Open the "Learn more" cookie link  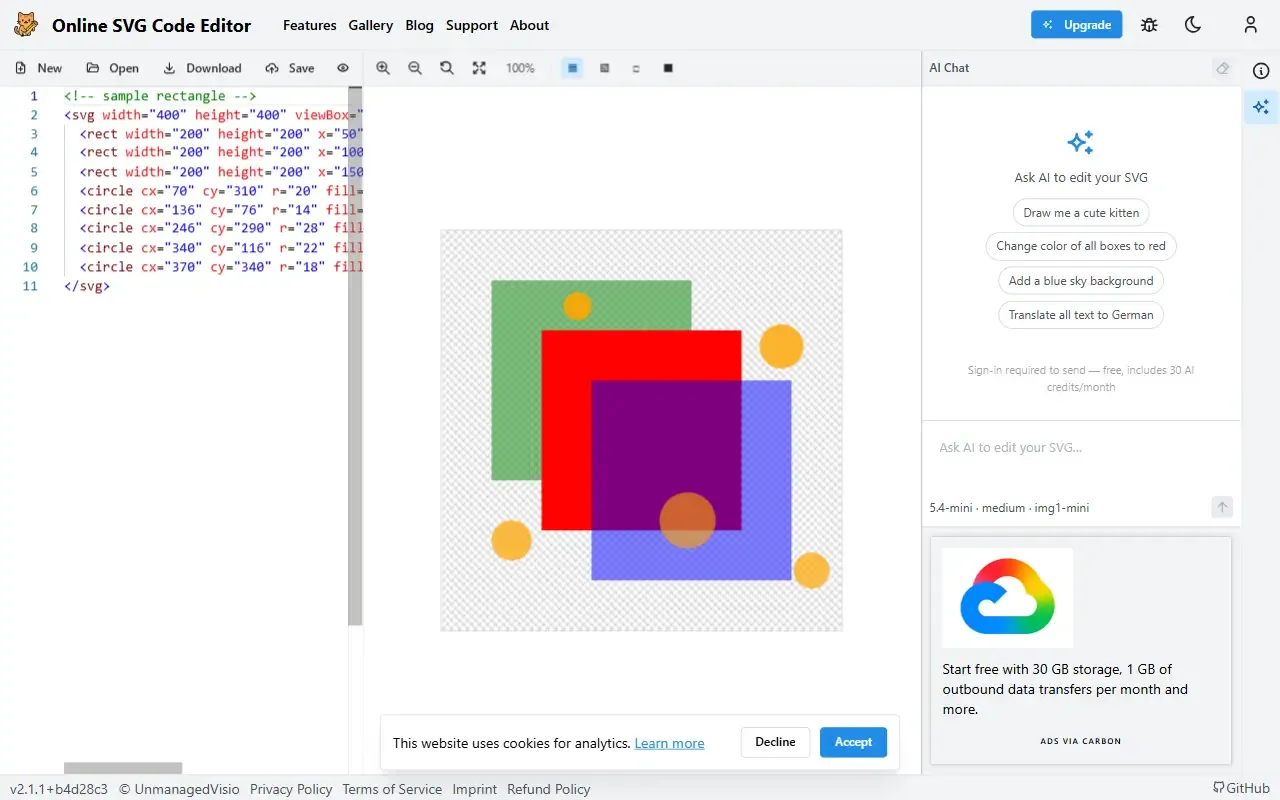(x=669, y=743)
